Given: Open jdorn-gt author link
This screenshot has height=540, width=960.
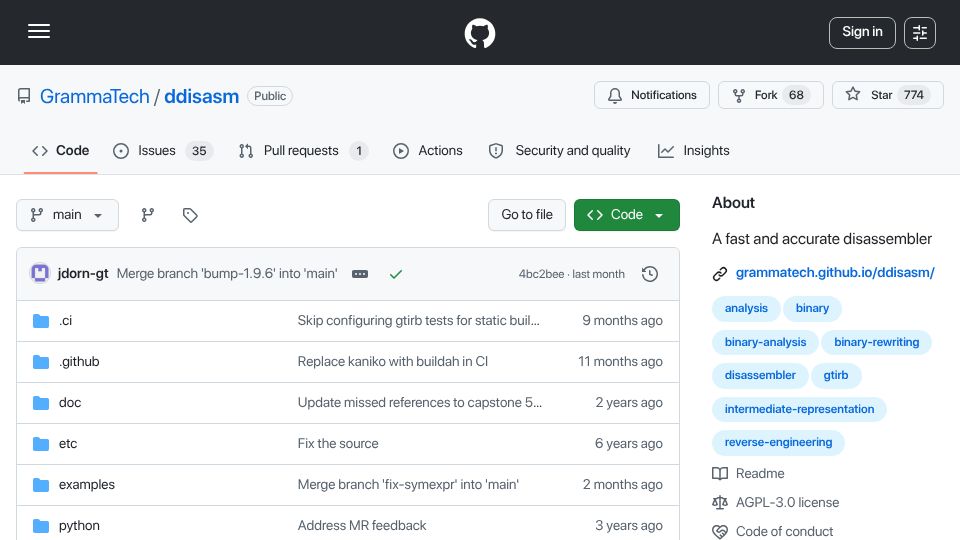Looking at the screenshot, I should pyautogui.click(x=83, y=274).
